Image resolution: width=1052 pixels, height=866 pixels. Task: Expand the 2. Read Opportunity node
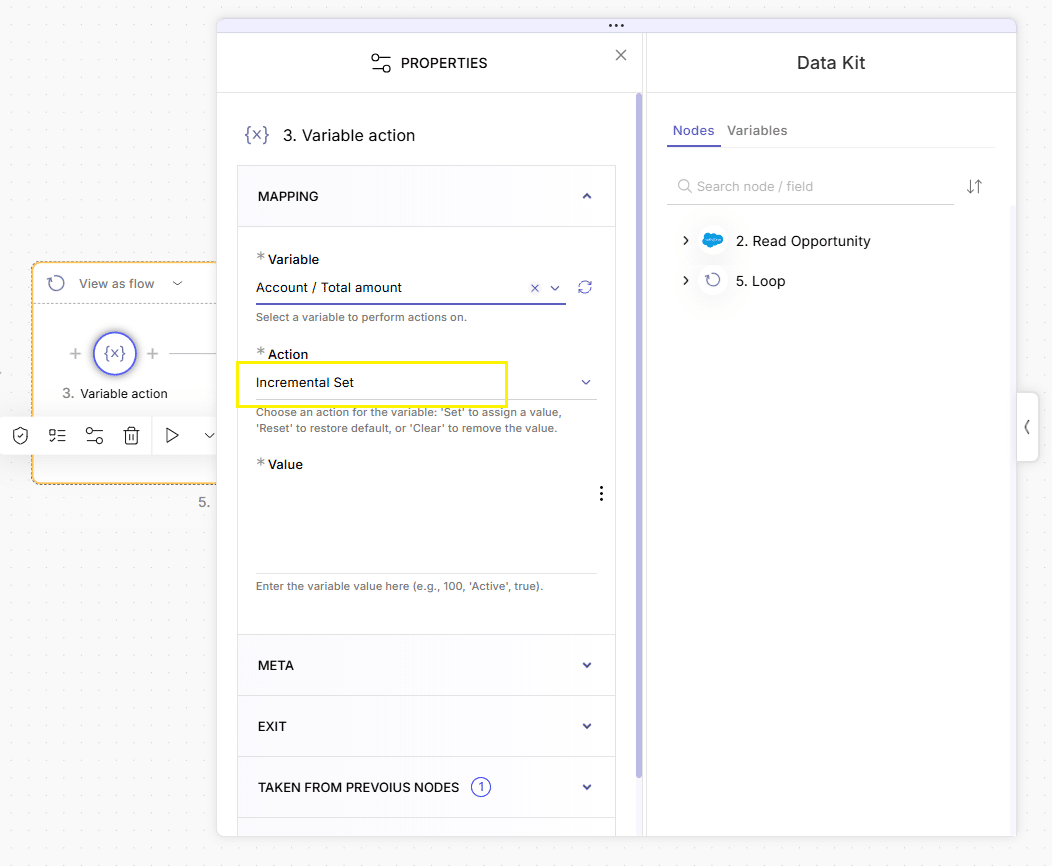pyautogui.click(x=685, y=240)
